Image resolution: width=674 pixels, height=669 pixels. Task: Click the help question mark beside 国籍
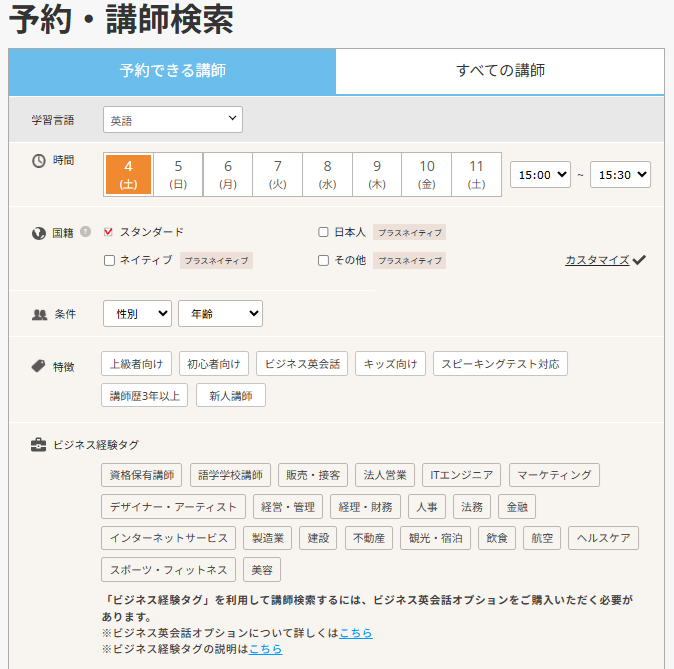pos(86,232)
